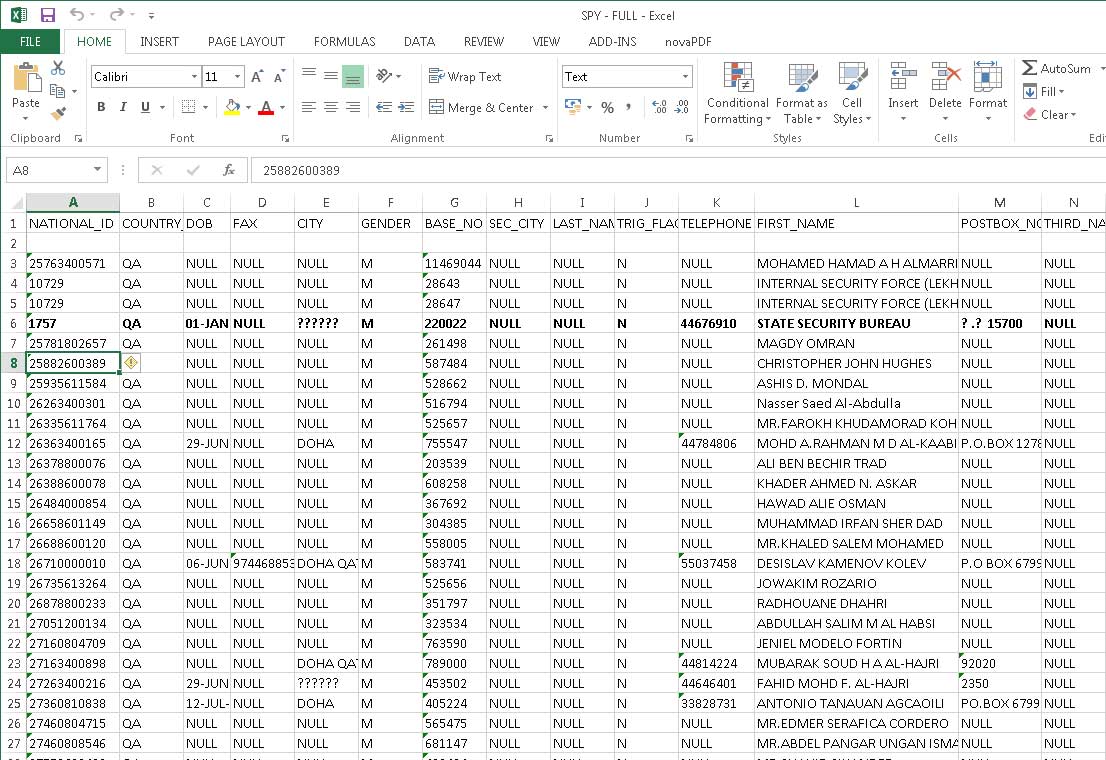Image resolution: width=1106 pixels, height=760 pixels.
Task: Center text horizontally in cell
Action: click(x=330, y=107)
